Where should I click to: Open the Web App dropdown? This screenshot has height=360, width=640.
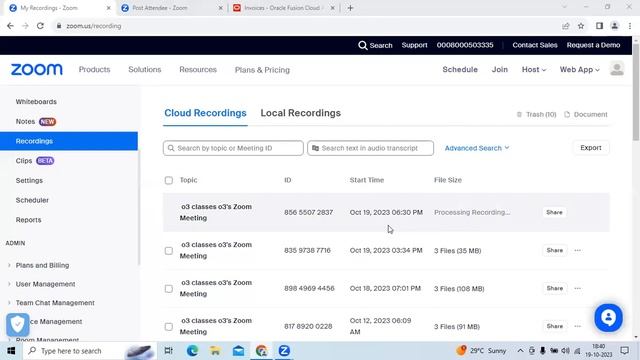pos(579,69)
